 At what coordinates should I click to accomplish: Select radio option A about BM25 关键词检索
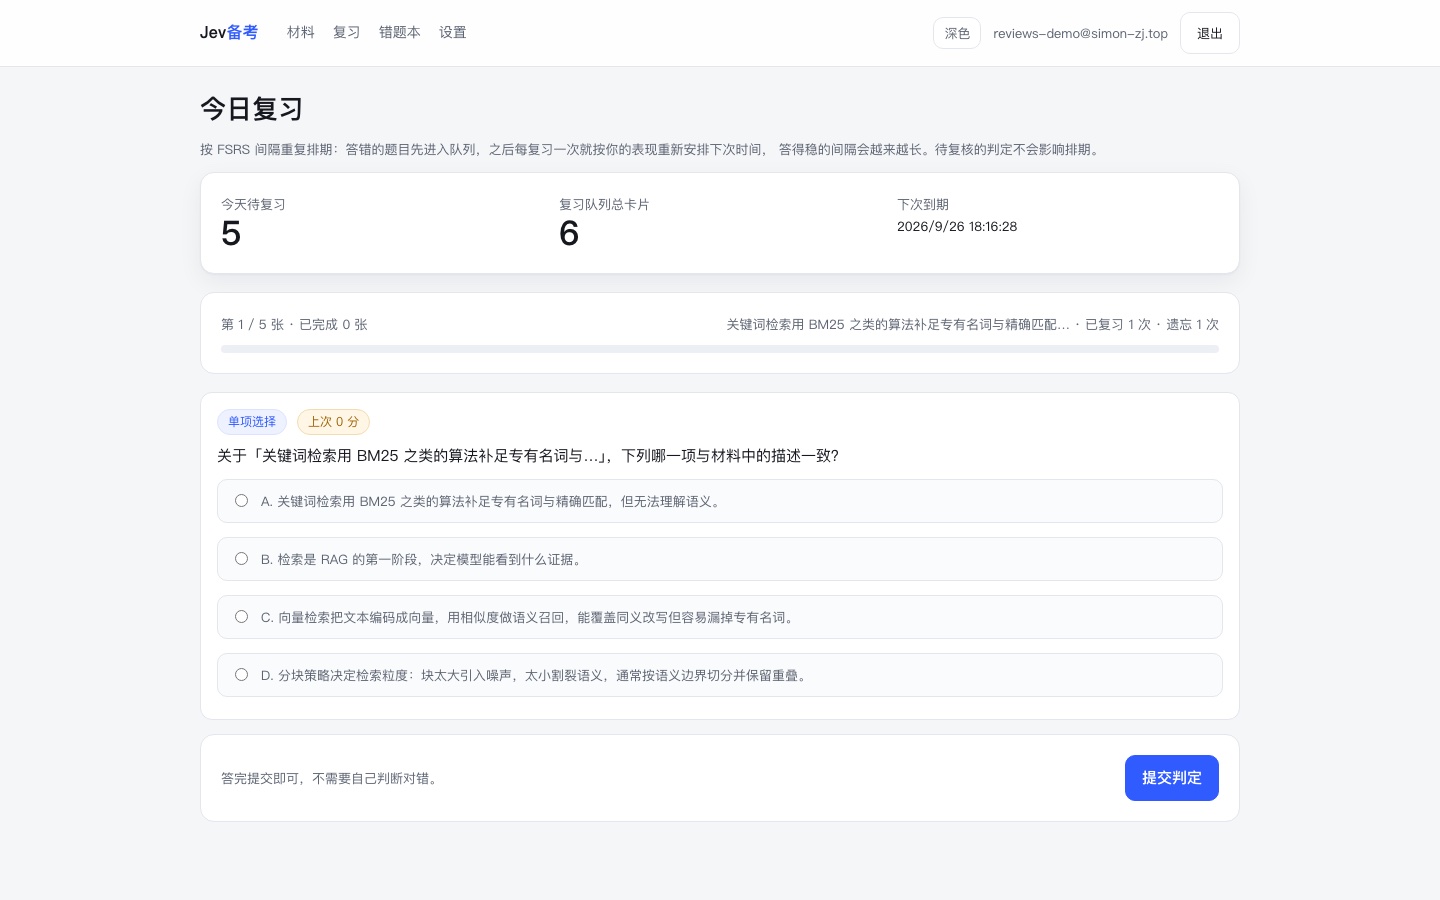(x=241, y=501)
